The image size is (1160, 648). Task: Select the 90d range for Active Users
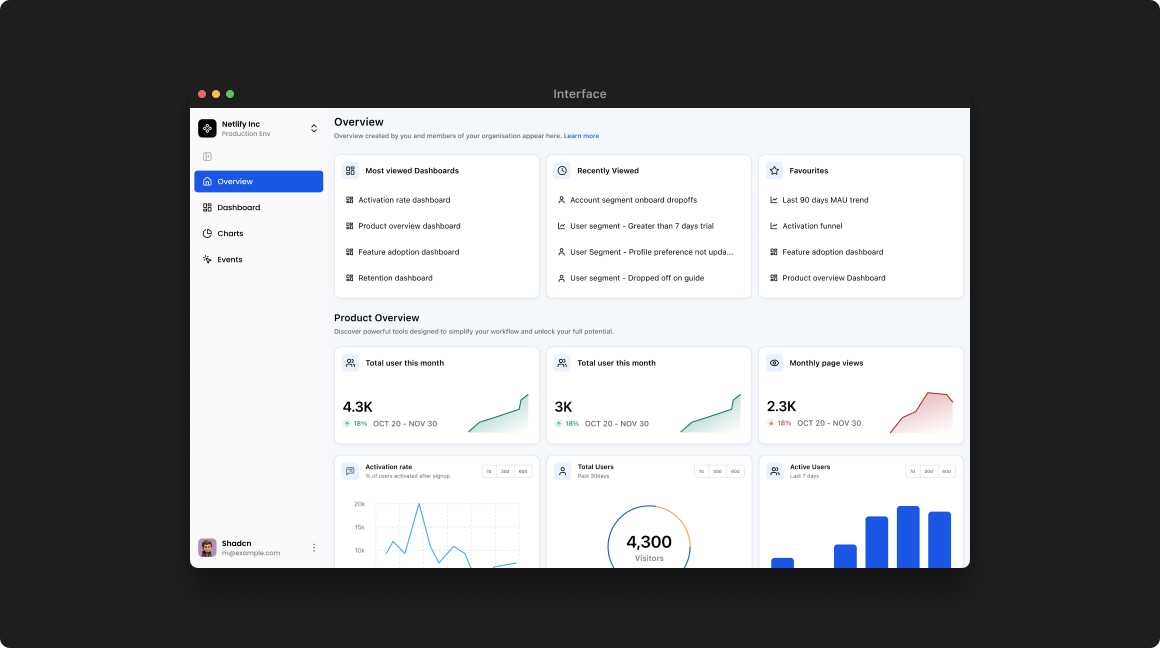pos(946,471)
